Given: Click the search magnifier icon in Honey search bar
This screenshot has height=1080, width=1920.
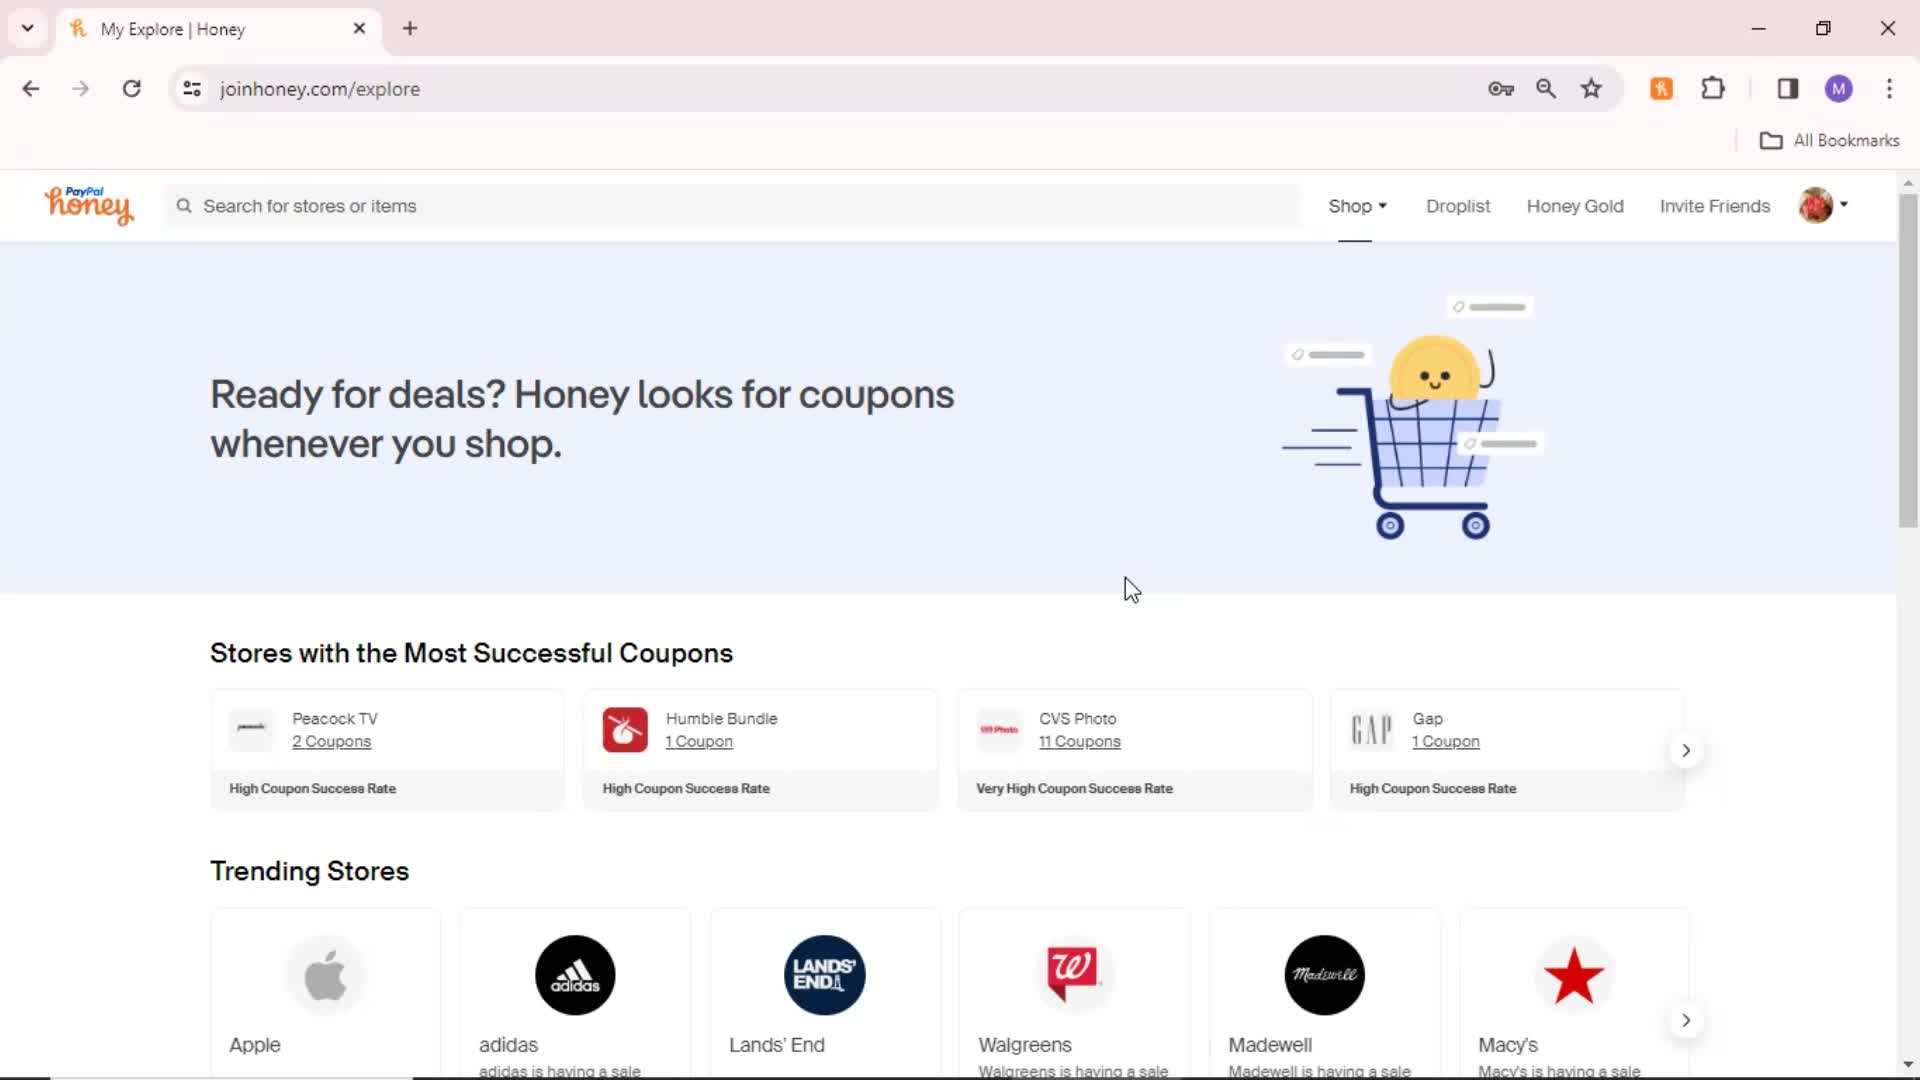Looking at the screenshot, I should (x=184, y=206).
